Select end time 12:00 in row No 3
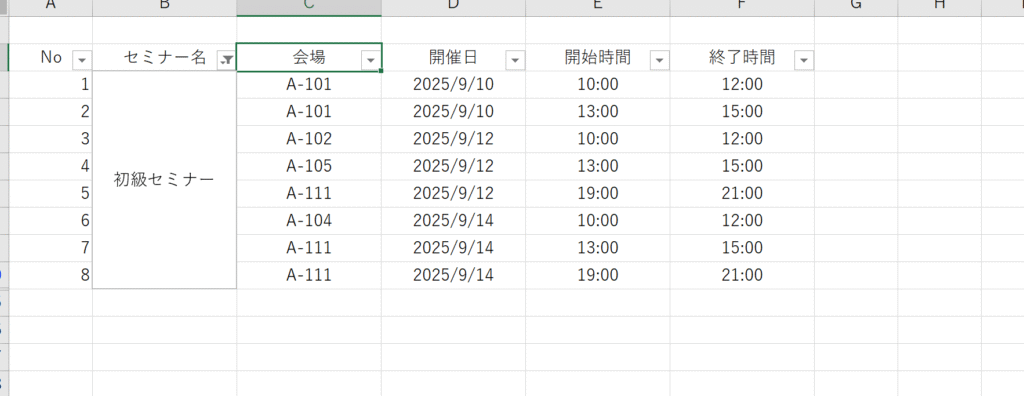This screenshot has width=1024, height=396. [x=742, y=139]
